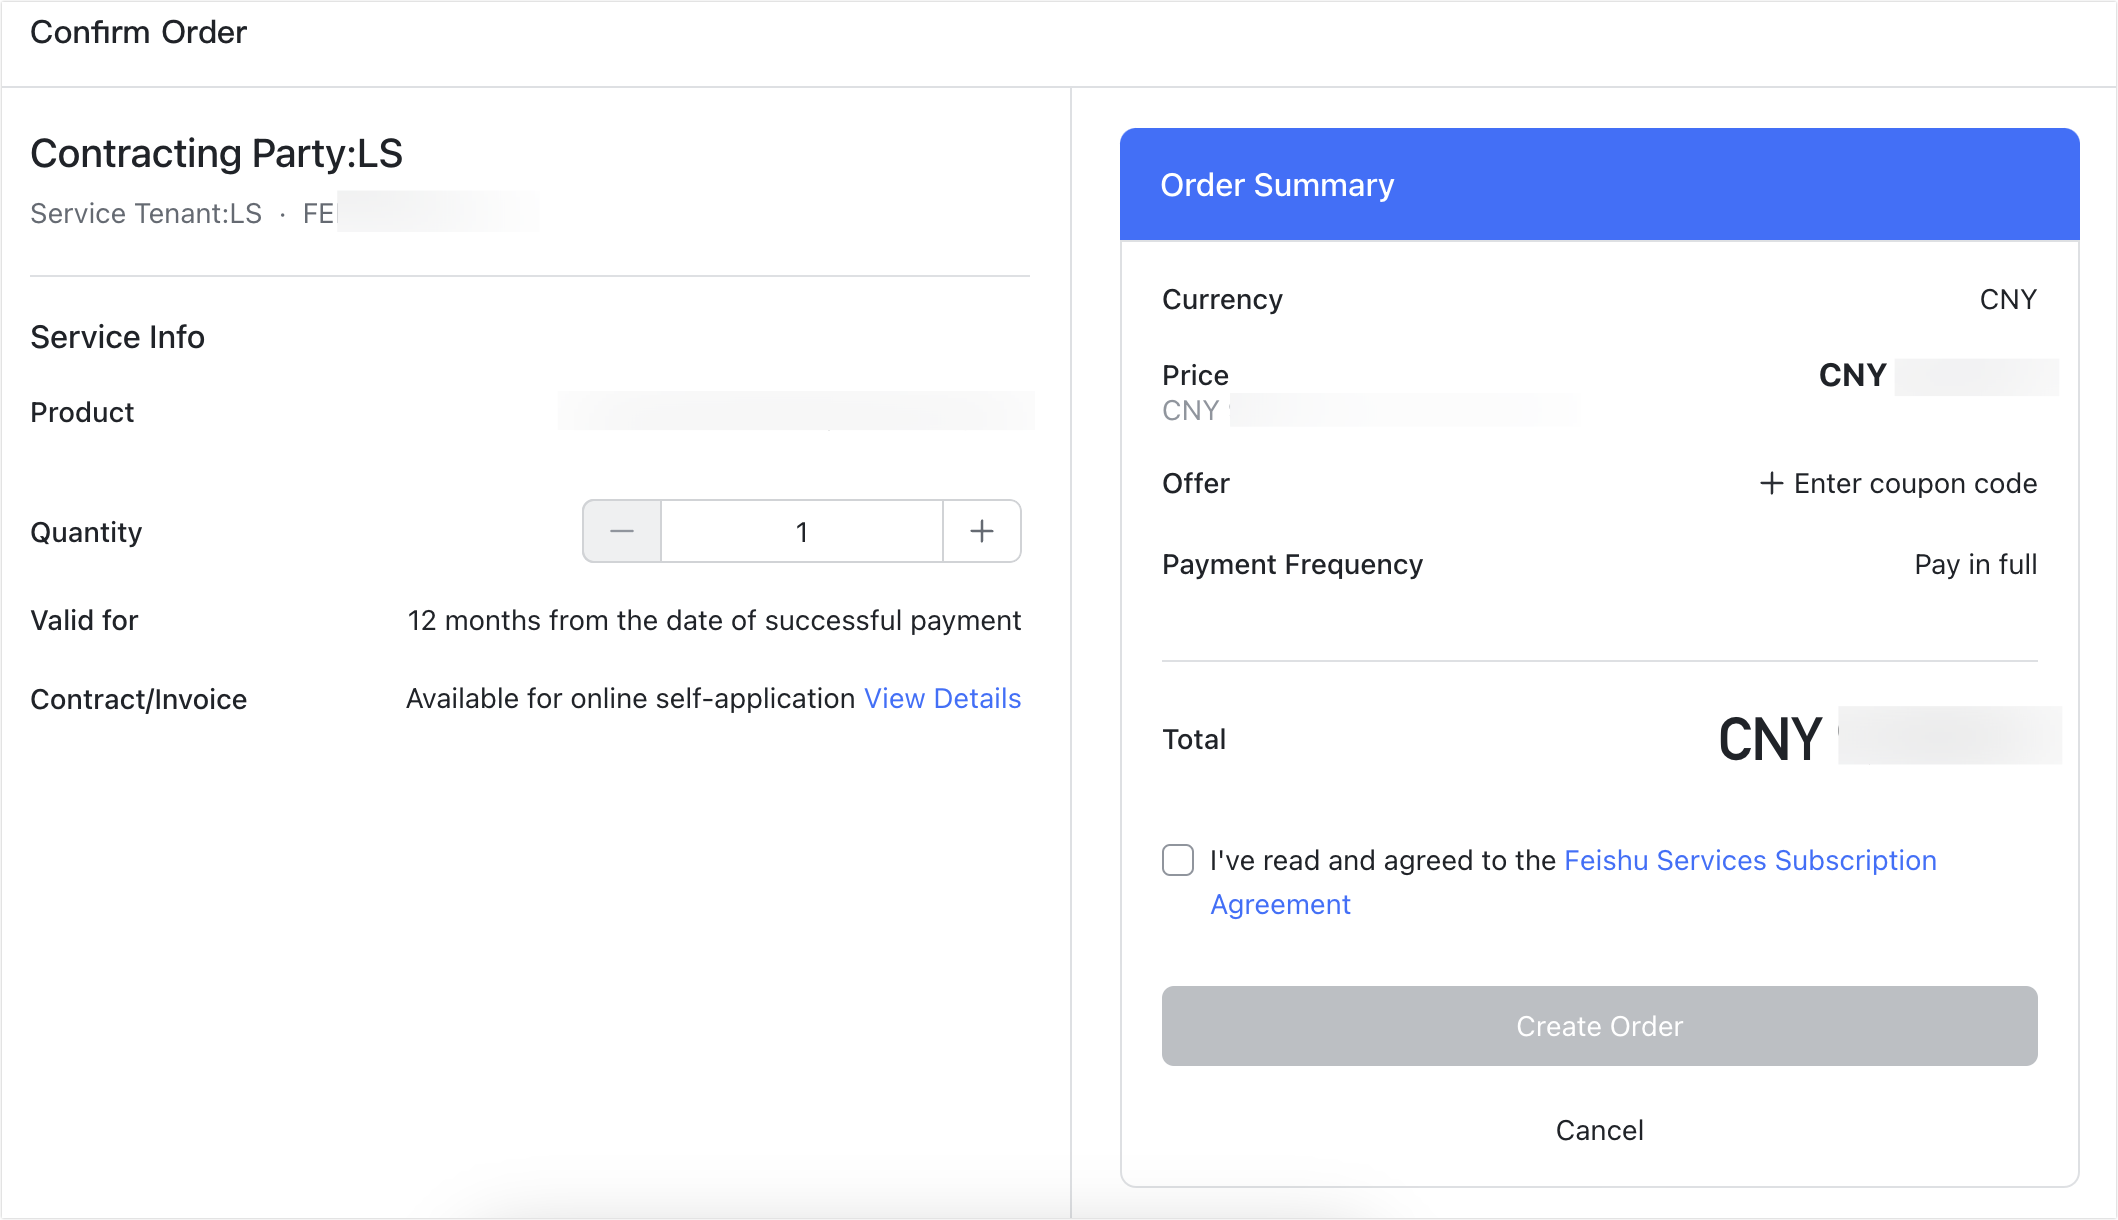Select the Pay in full payment frequency
Image resolution: width=2118 pixels, height=1220 pixels.
(1975, 564)
